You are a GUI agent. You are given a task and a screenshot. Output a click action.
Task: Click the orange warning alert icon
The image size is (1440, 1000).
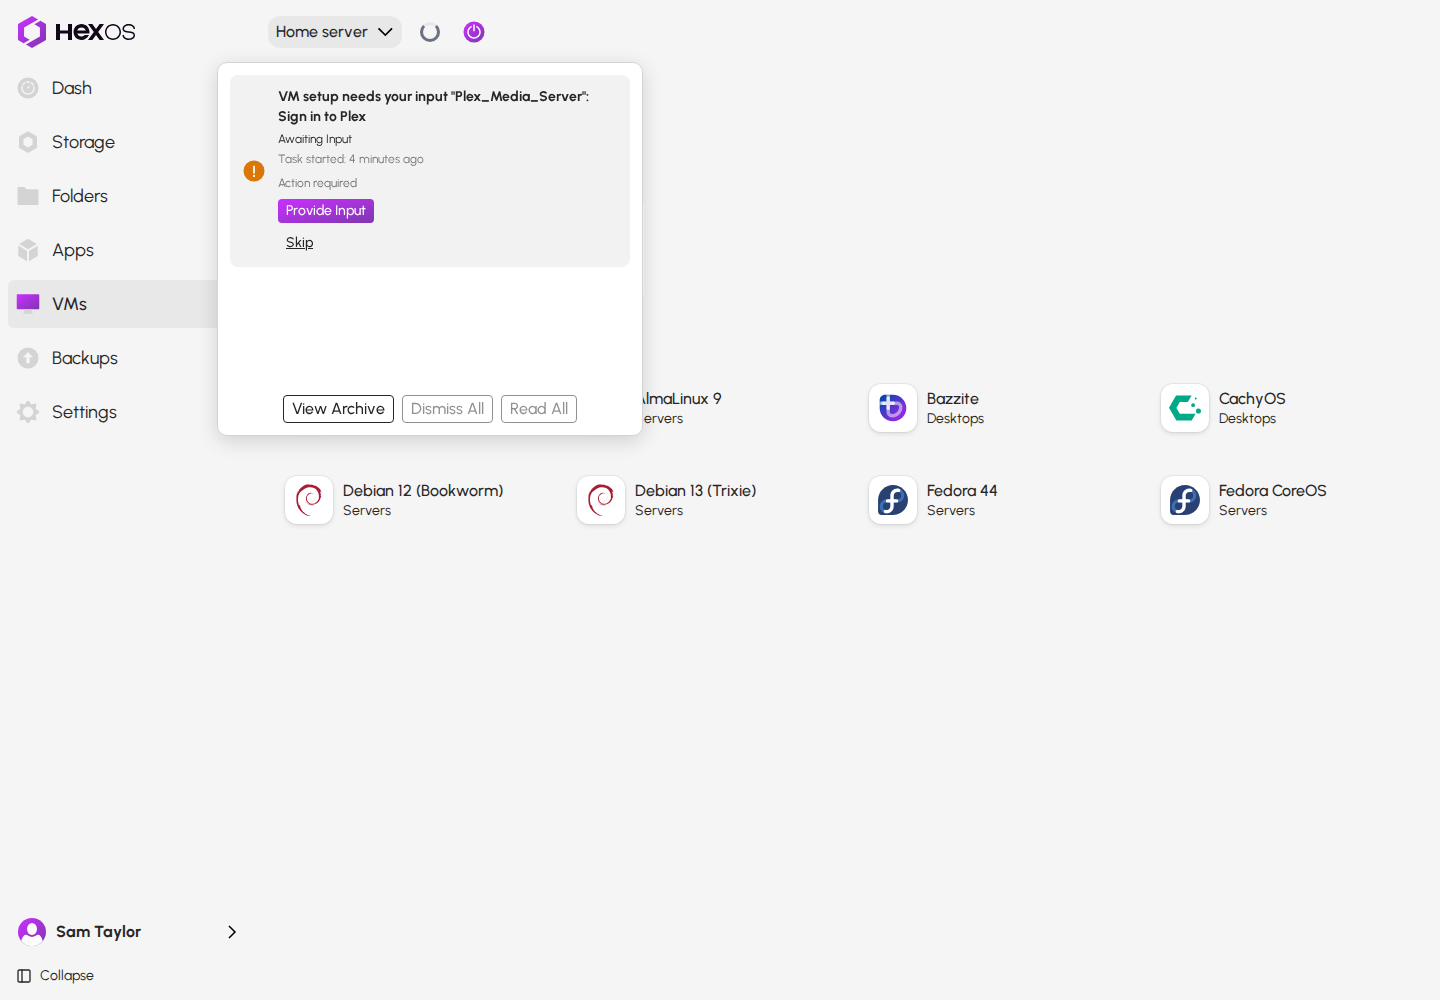[254, 171]
